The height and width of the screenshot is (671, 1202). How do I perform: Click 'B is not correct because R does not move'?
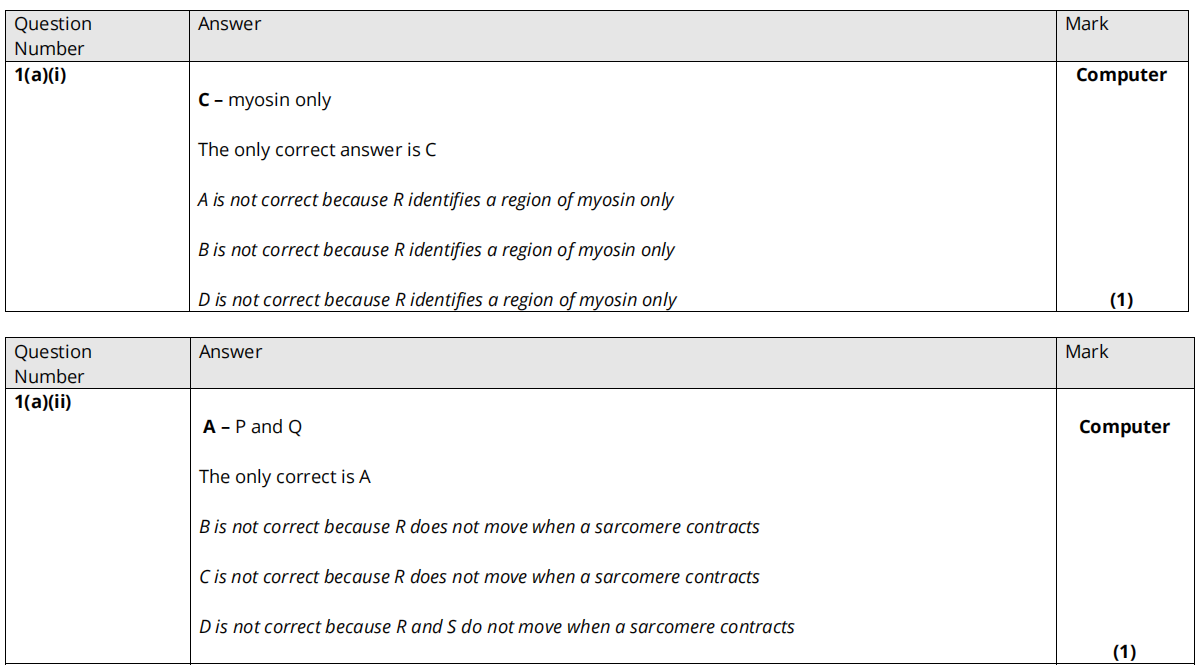coord(479,527)
